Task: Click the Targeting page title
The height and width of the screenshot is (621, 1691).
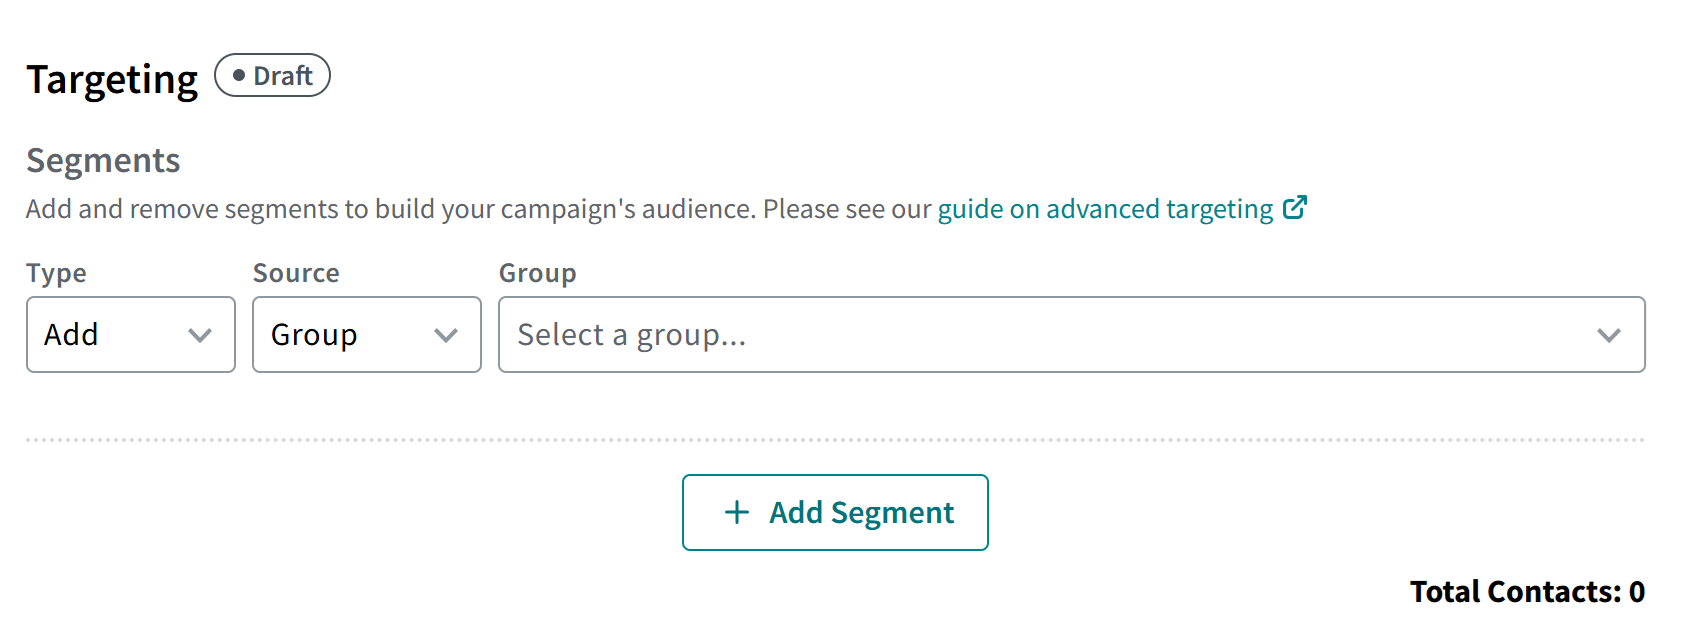Action: [x=112, y=80]
